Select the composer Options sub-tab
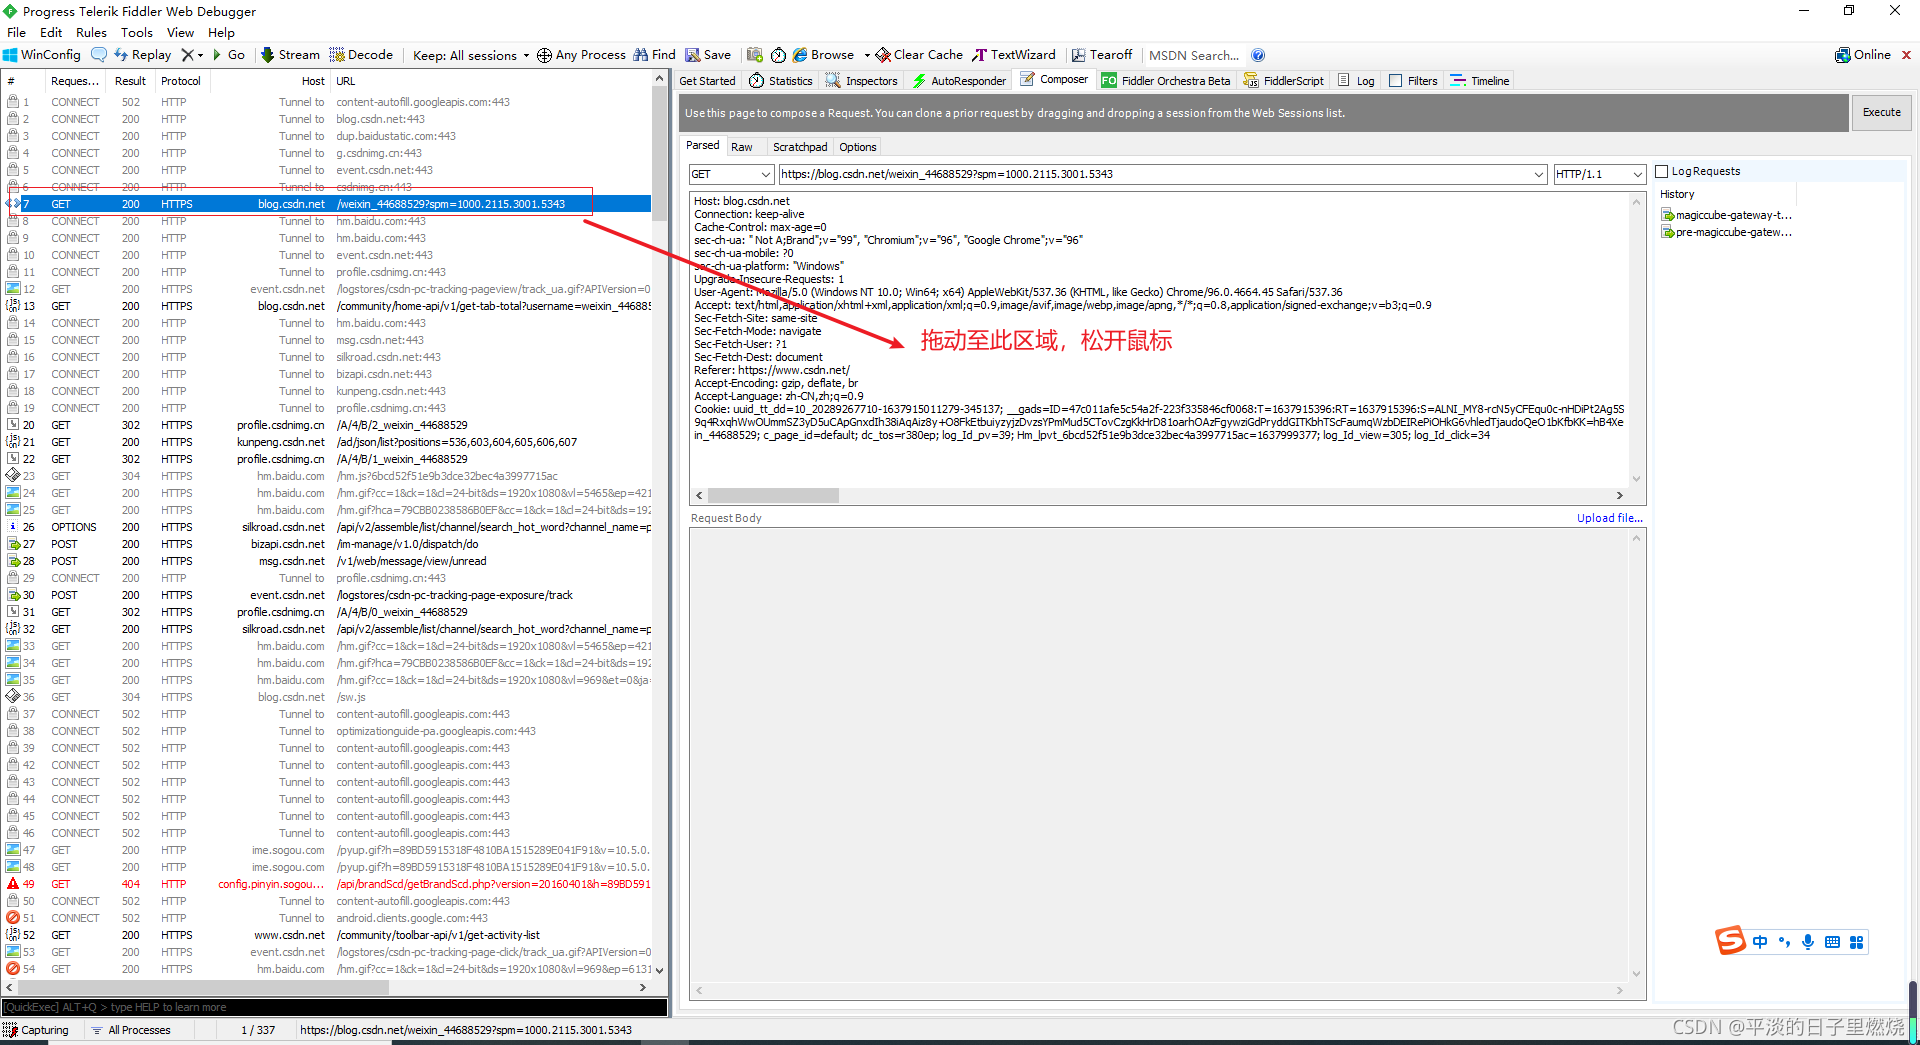 tap(858, 147)
